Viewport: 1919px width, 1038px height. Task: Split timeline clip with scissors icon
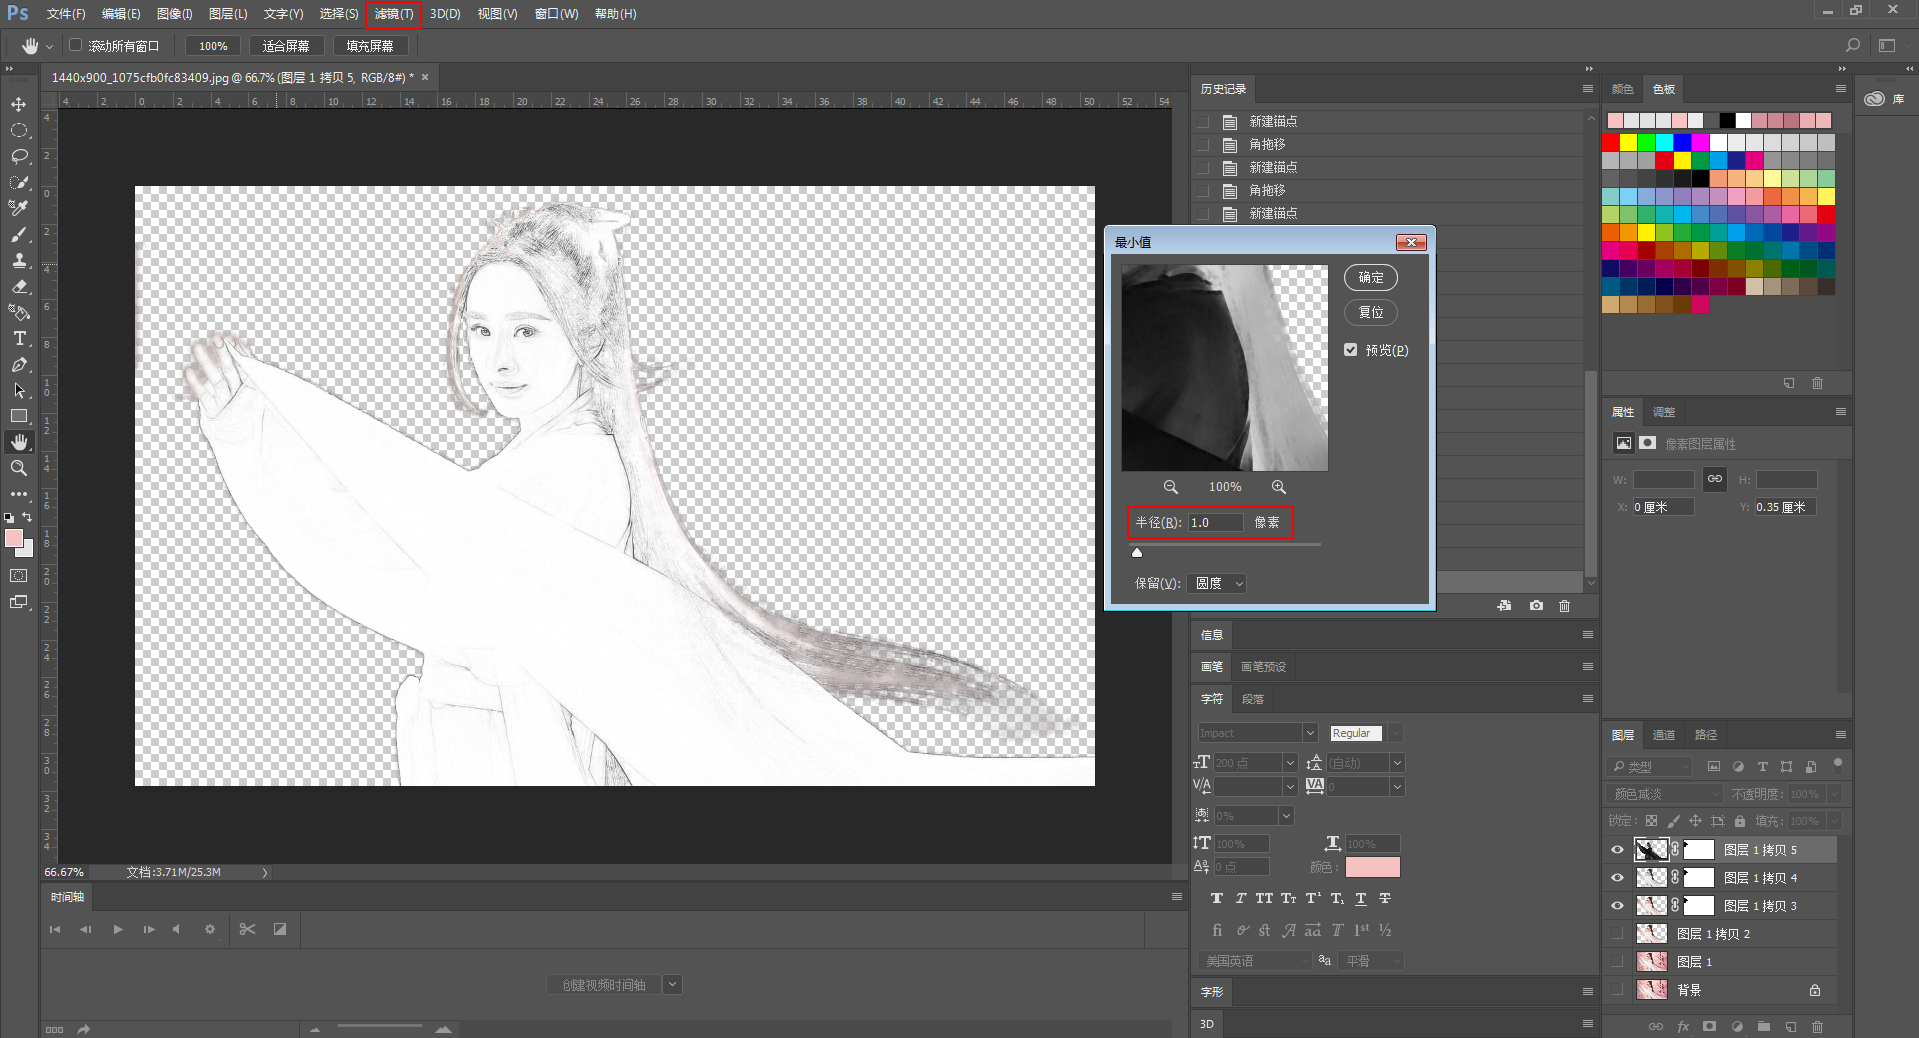248,929
